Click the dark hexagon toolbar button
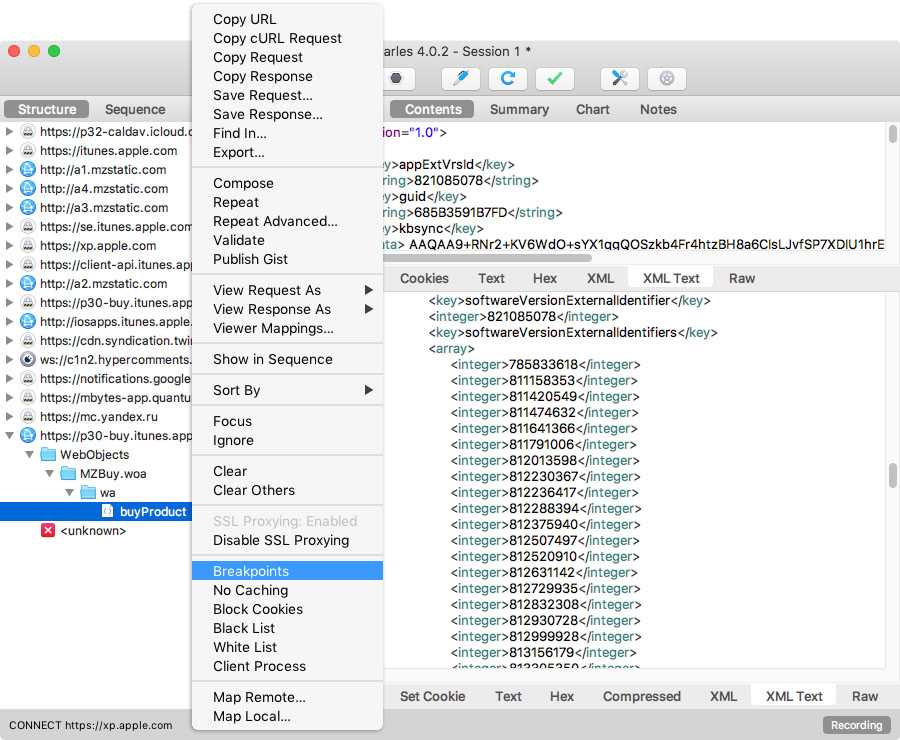The width and height of the screenshot is (900, 740). click(397, 78)
